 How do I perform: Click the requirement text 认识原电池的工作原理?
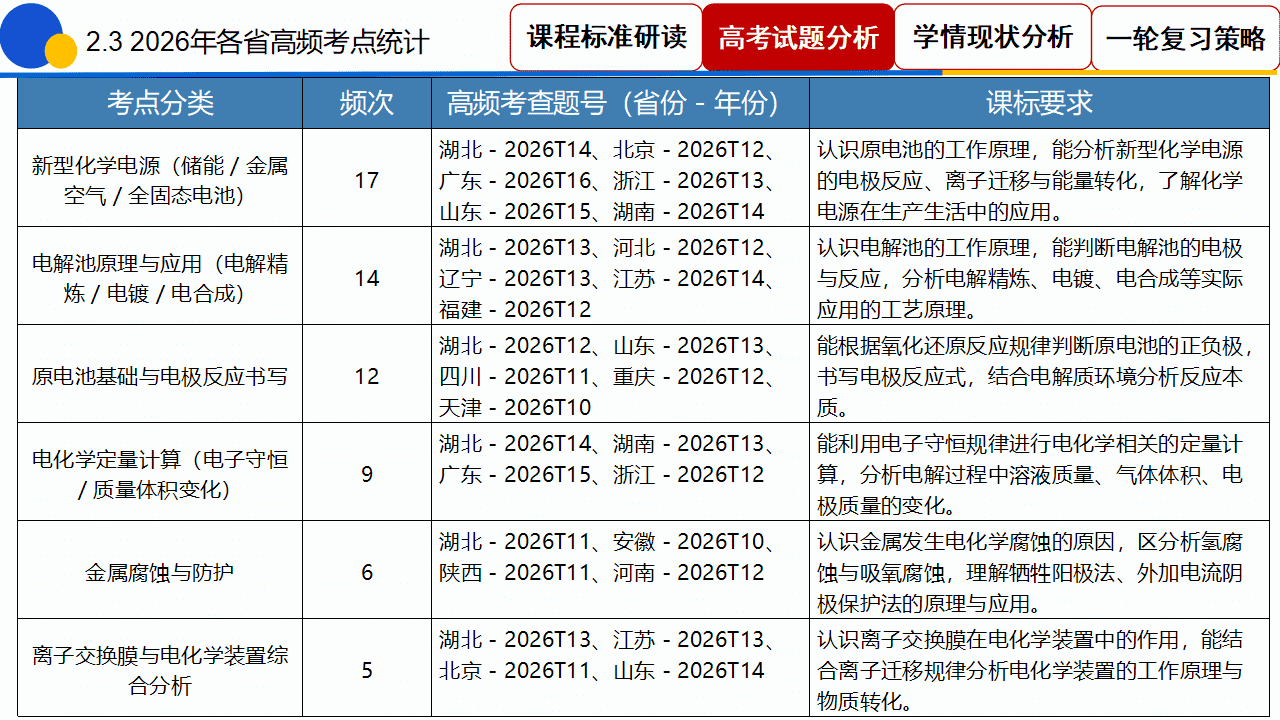pyautogui.click(x=1039, y=180)
